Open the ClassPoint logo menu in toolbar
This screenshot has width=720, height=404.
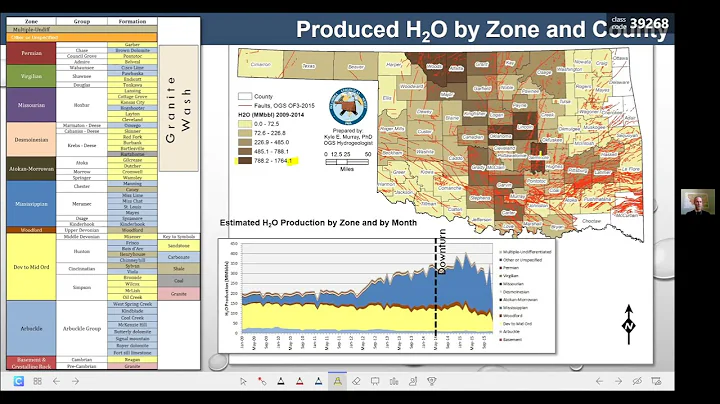[18, 381]
